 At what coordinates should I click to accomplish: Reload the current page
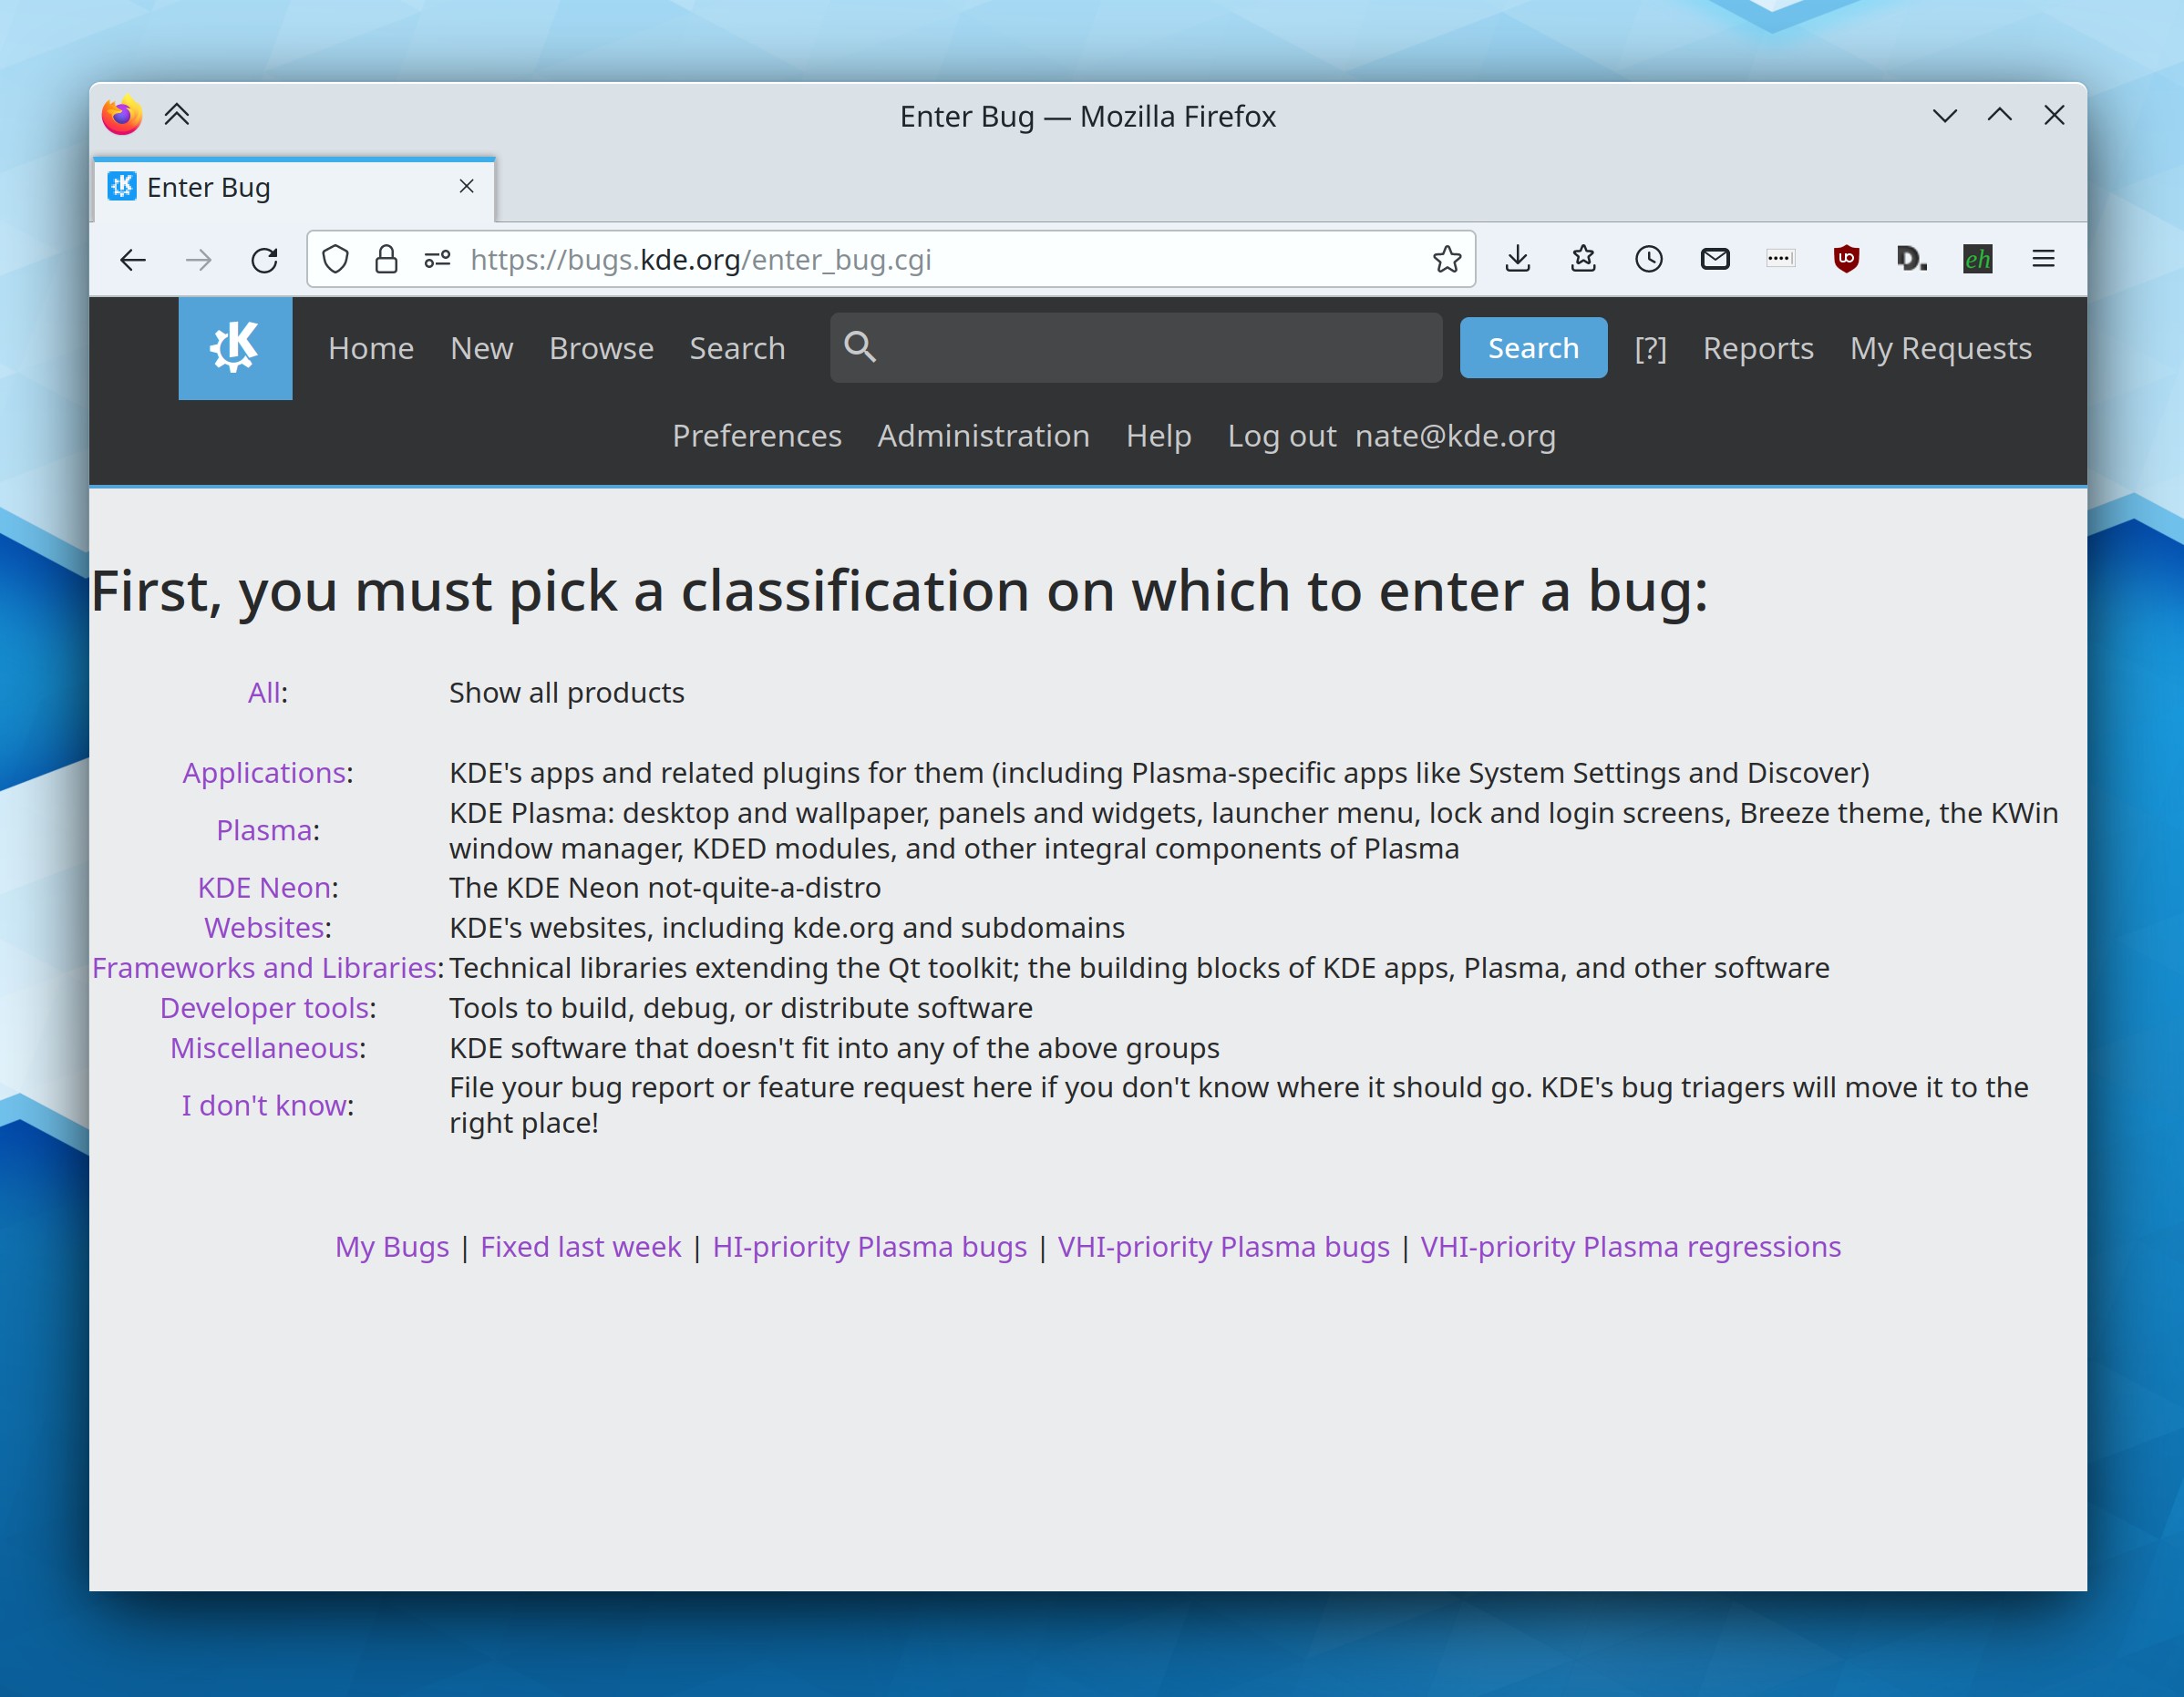(x=264, y=260)
